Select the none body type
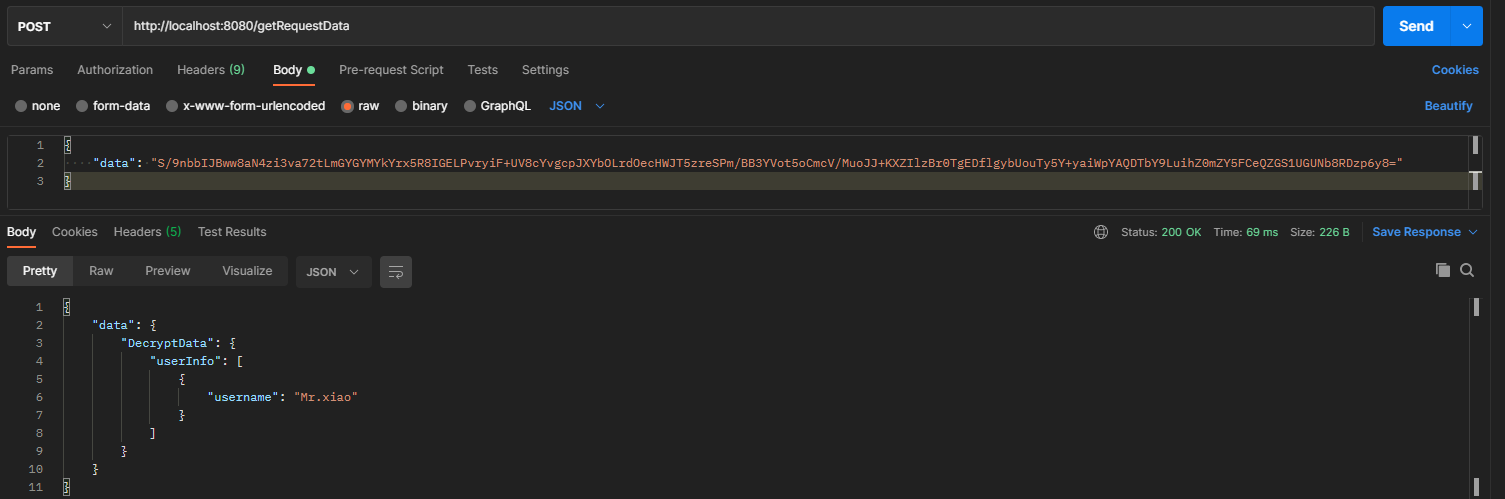Screen dimensions: 1505x499 37,106
